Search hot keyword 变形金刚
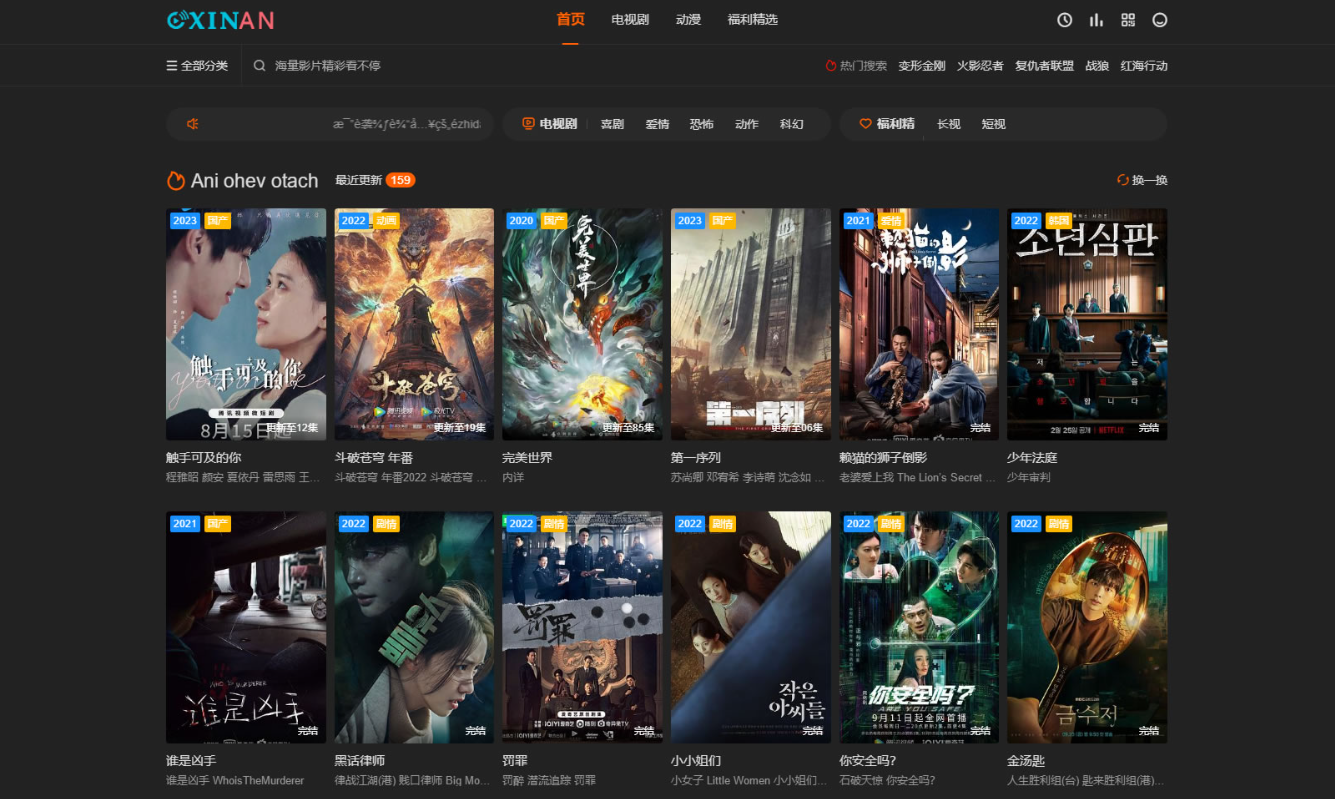 click(921, 66)
